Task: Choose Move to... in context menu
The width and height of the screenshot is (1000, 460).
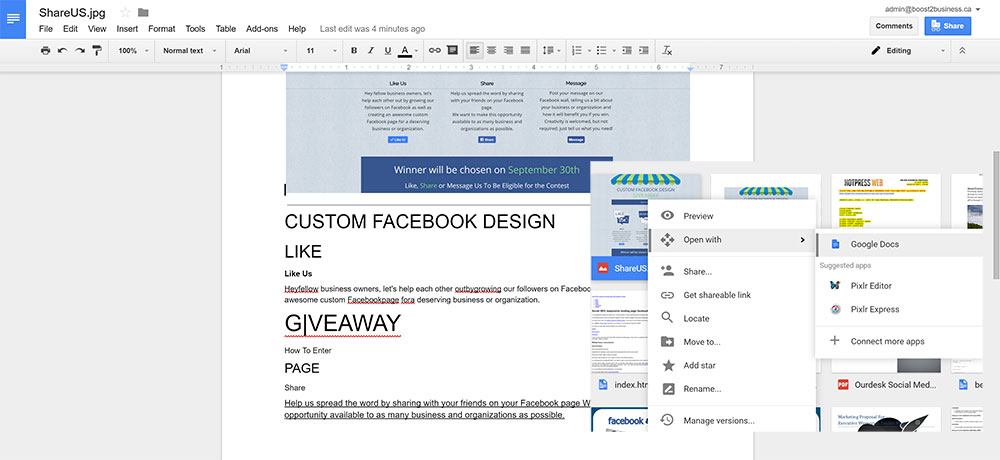Action: pos(732,342)
